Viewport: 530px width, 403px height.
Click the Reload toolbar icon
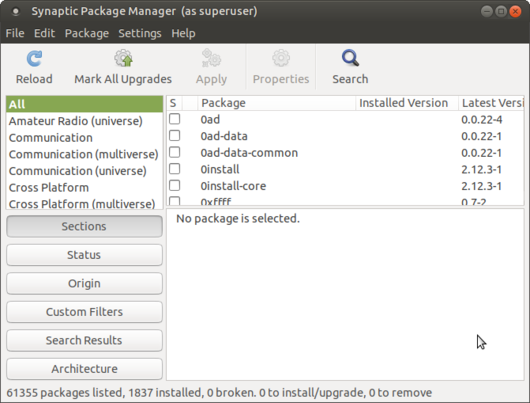point(34,58)
